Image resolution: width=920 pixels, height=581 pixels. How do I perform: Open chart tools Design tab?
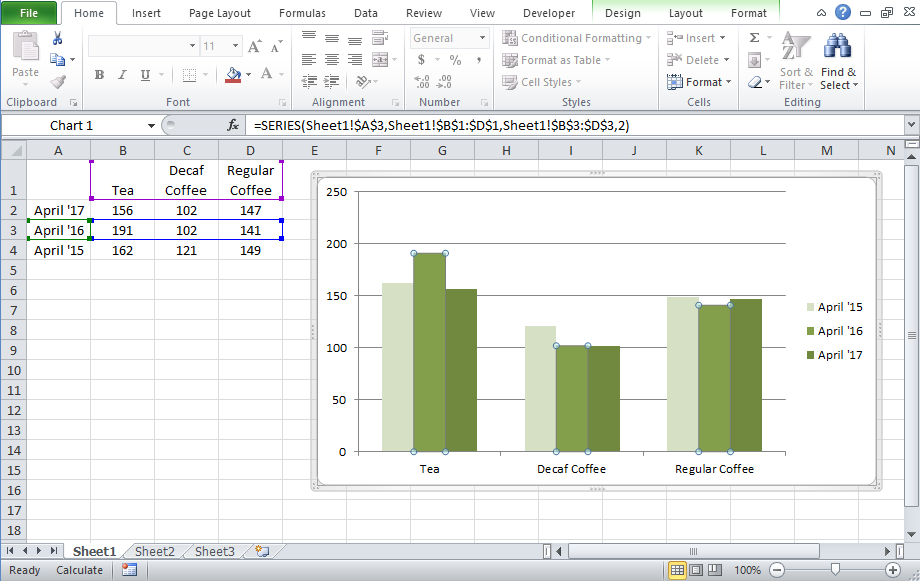(623, 13)
